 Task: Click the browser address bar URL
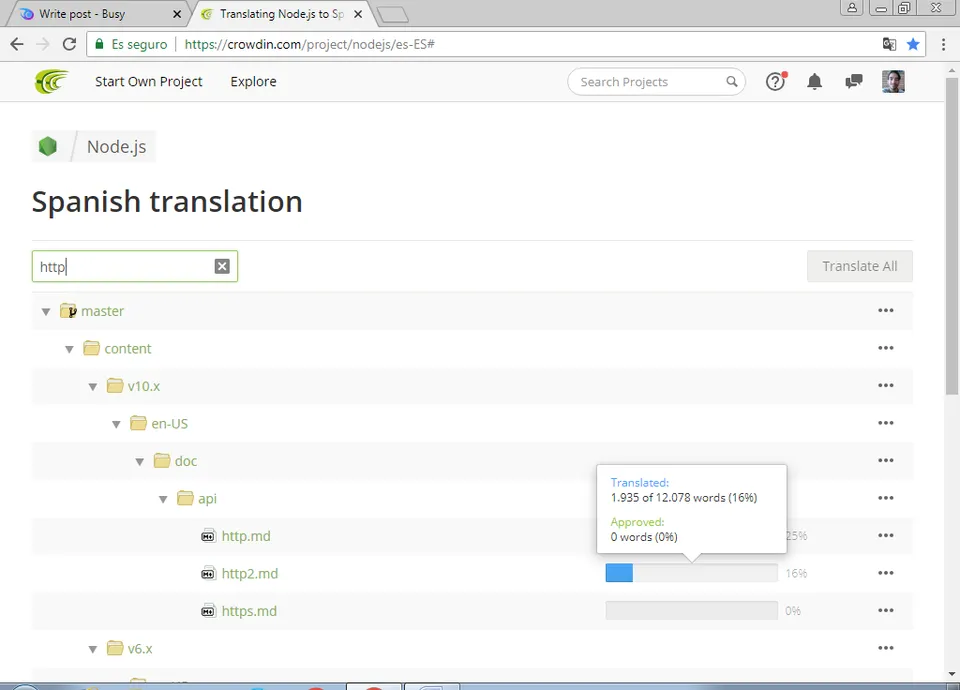click(x=309, y=44)
